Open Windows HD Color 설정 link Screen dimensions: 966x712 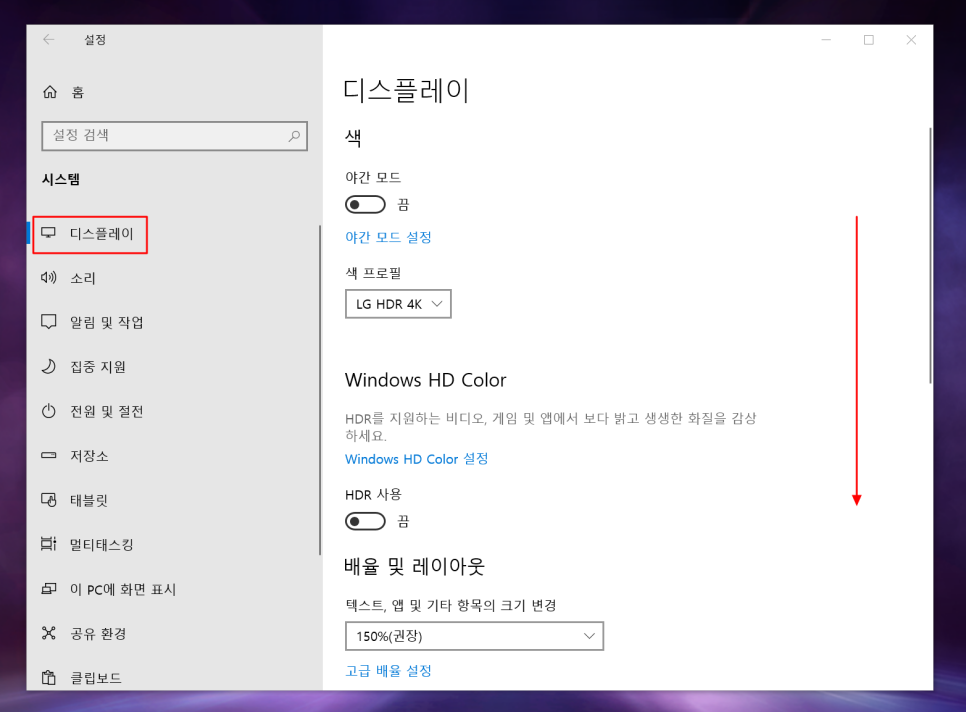(416, 459)
